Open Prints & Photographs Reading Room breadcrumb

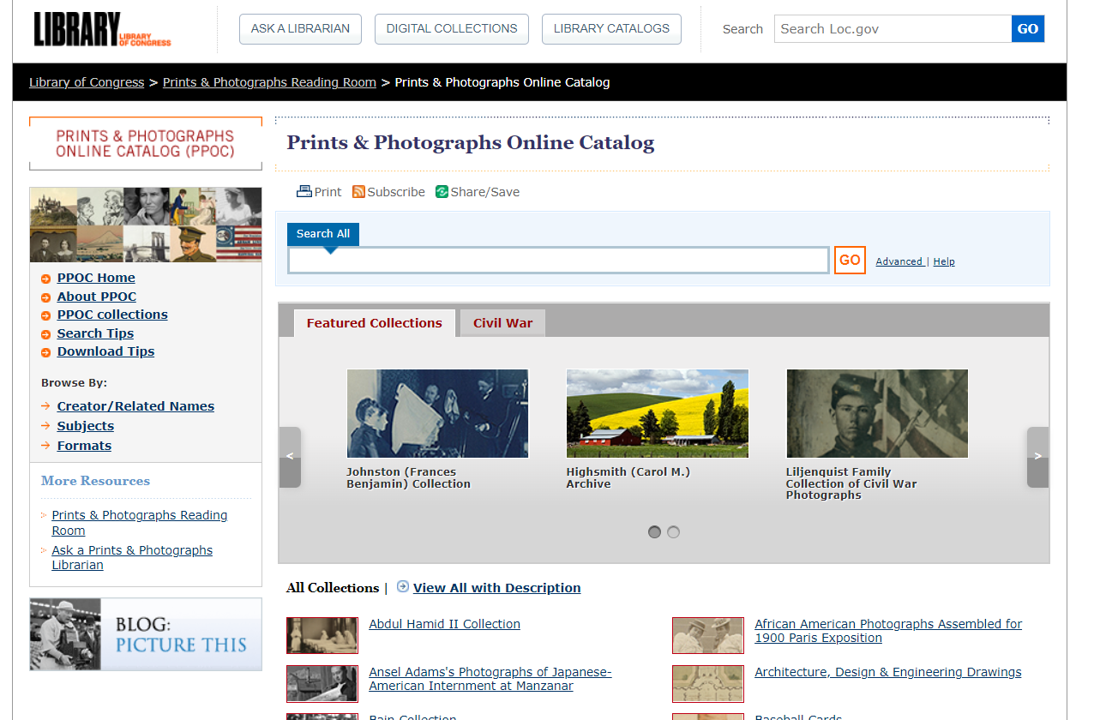[269, 82]
